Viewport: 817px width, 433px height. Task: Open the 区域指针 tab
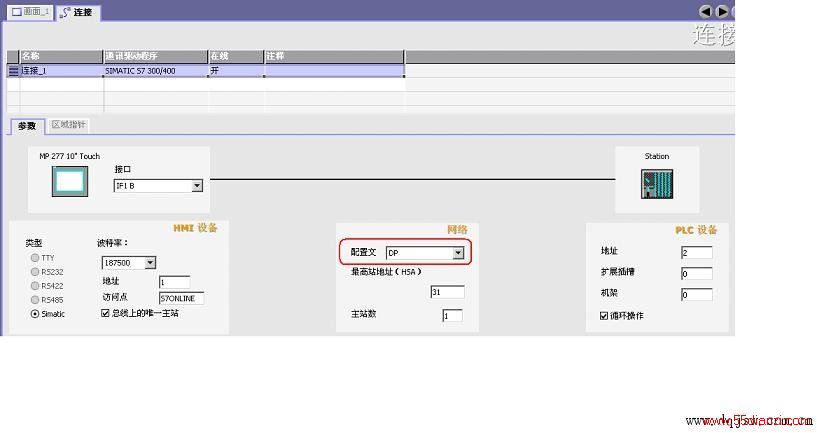pos(68,125)
